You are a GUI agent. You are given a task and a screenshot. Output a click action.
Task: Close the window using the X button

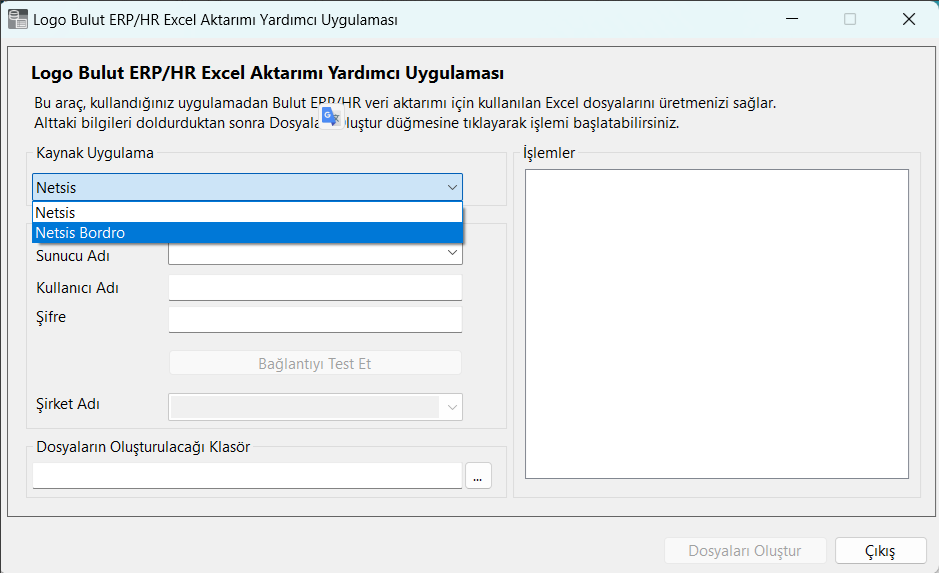point(909,19)
